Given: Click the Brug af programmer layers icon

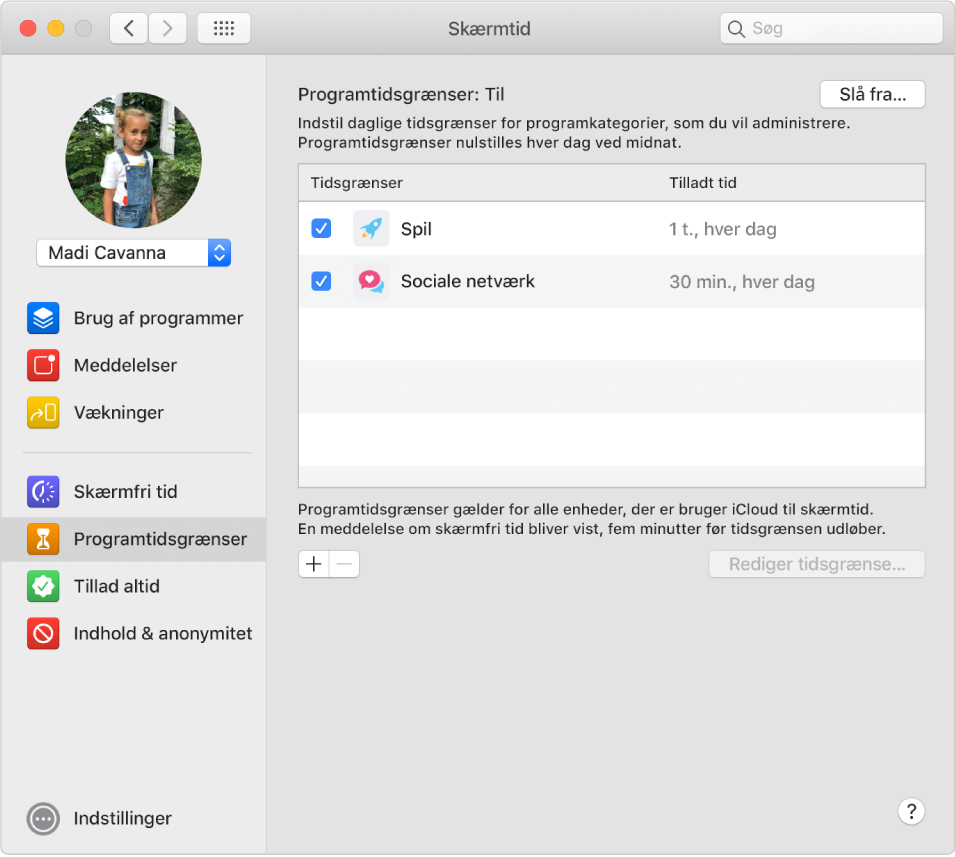Looking at the screenshot, I should (43, 318).
